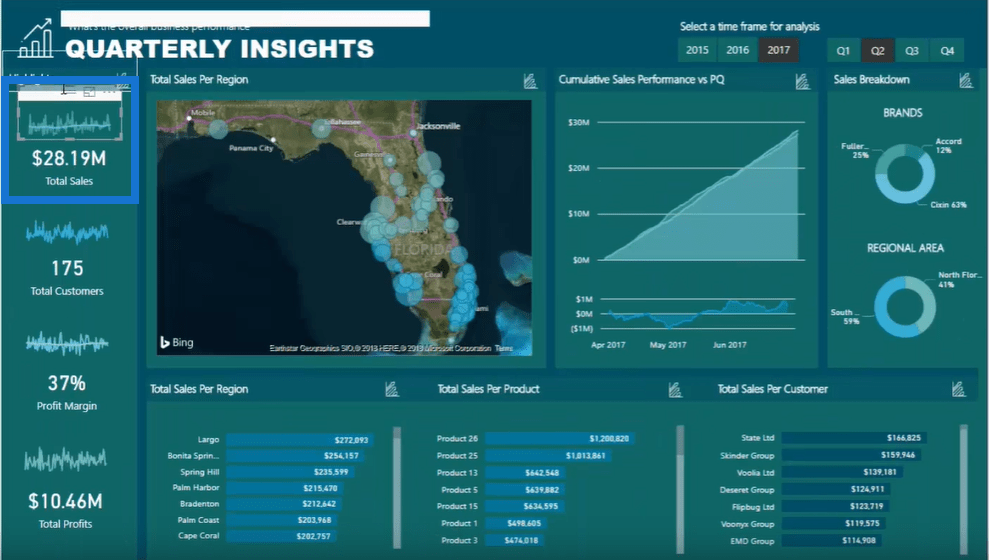The height and width of the screenshot is (560, 989).
Task: Select the Voolia Ltd bar worth $139,181
Action: (842, 472)
